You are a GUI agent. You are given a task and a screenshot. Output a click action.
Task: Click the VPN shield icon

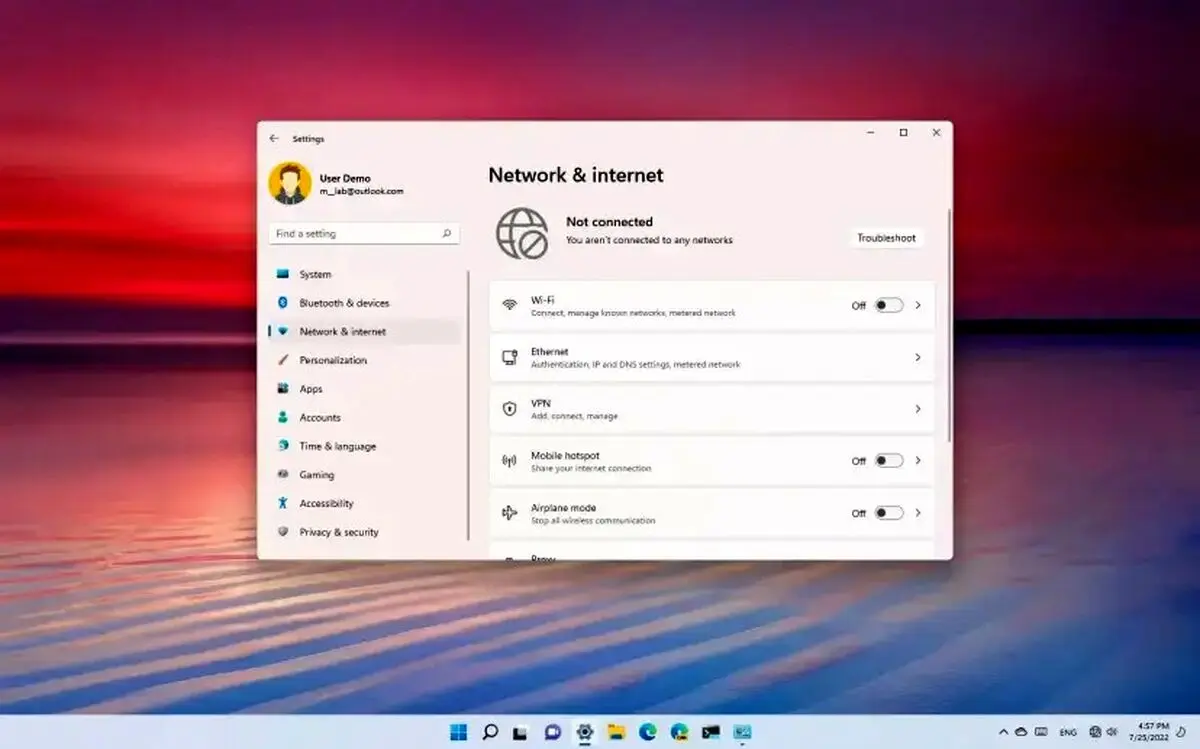click(509, 409)
